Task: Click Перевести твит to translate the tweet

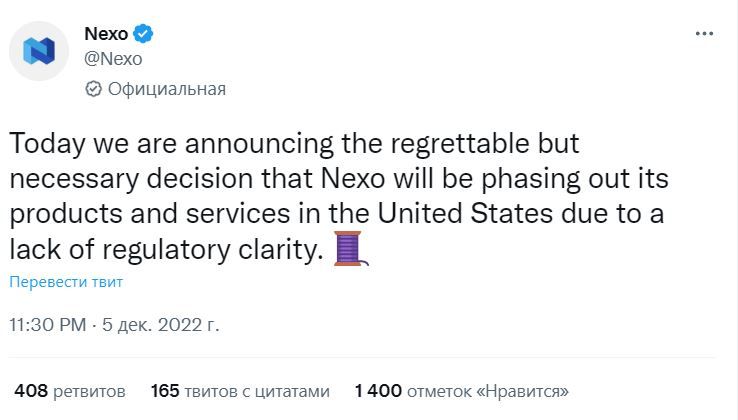Action: (66, 282)
